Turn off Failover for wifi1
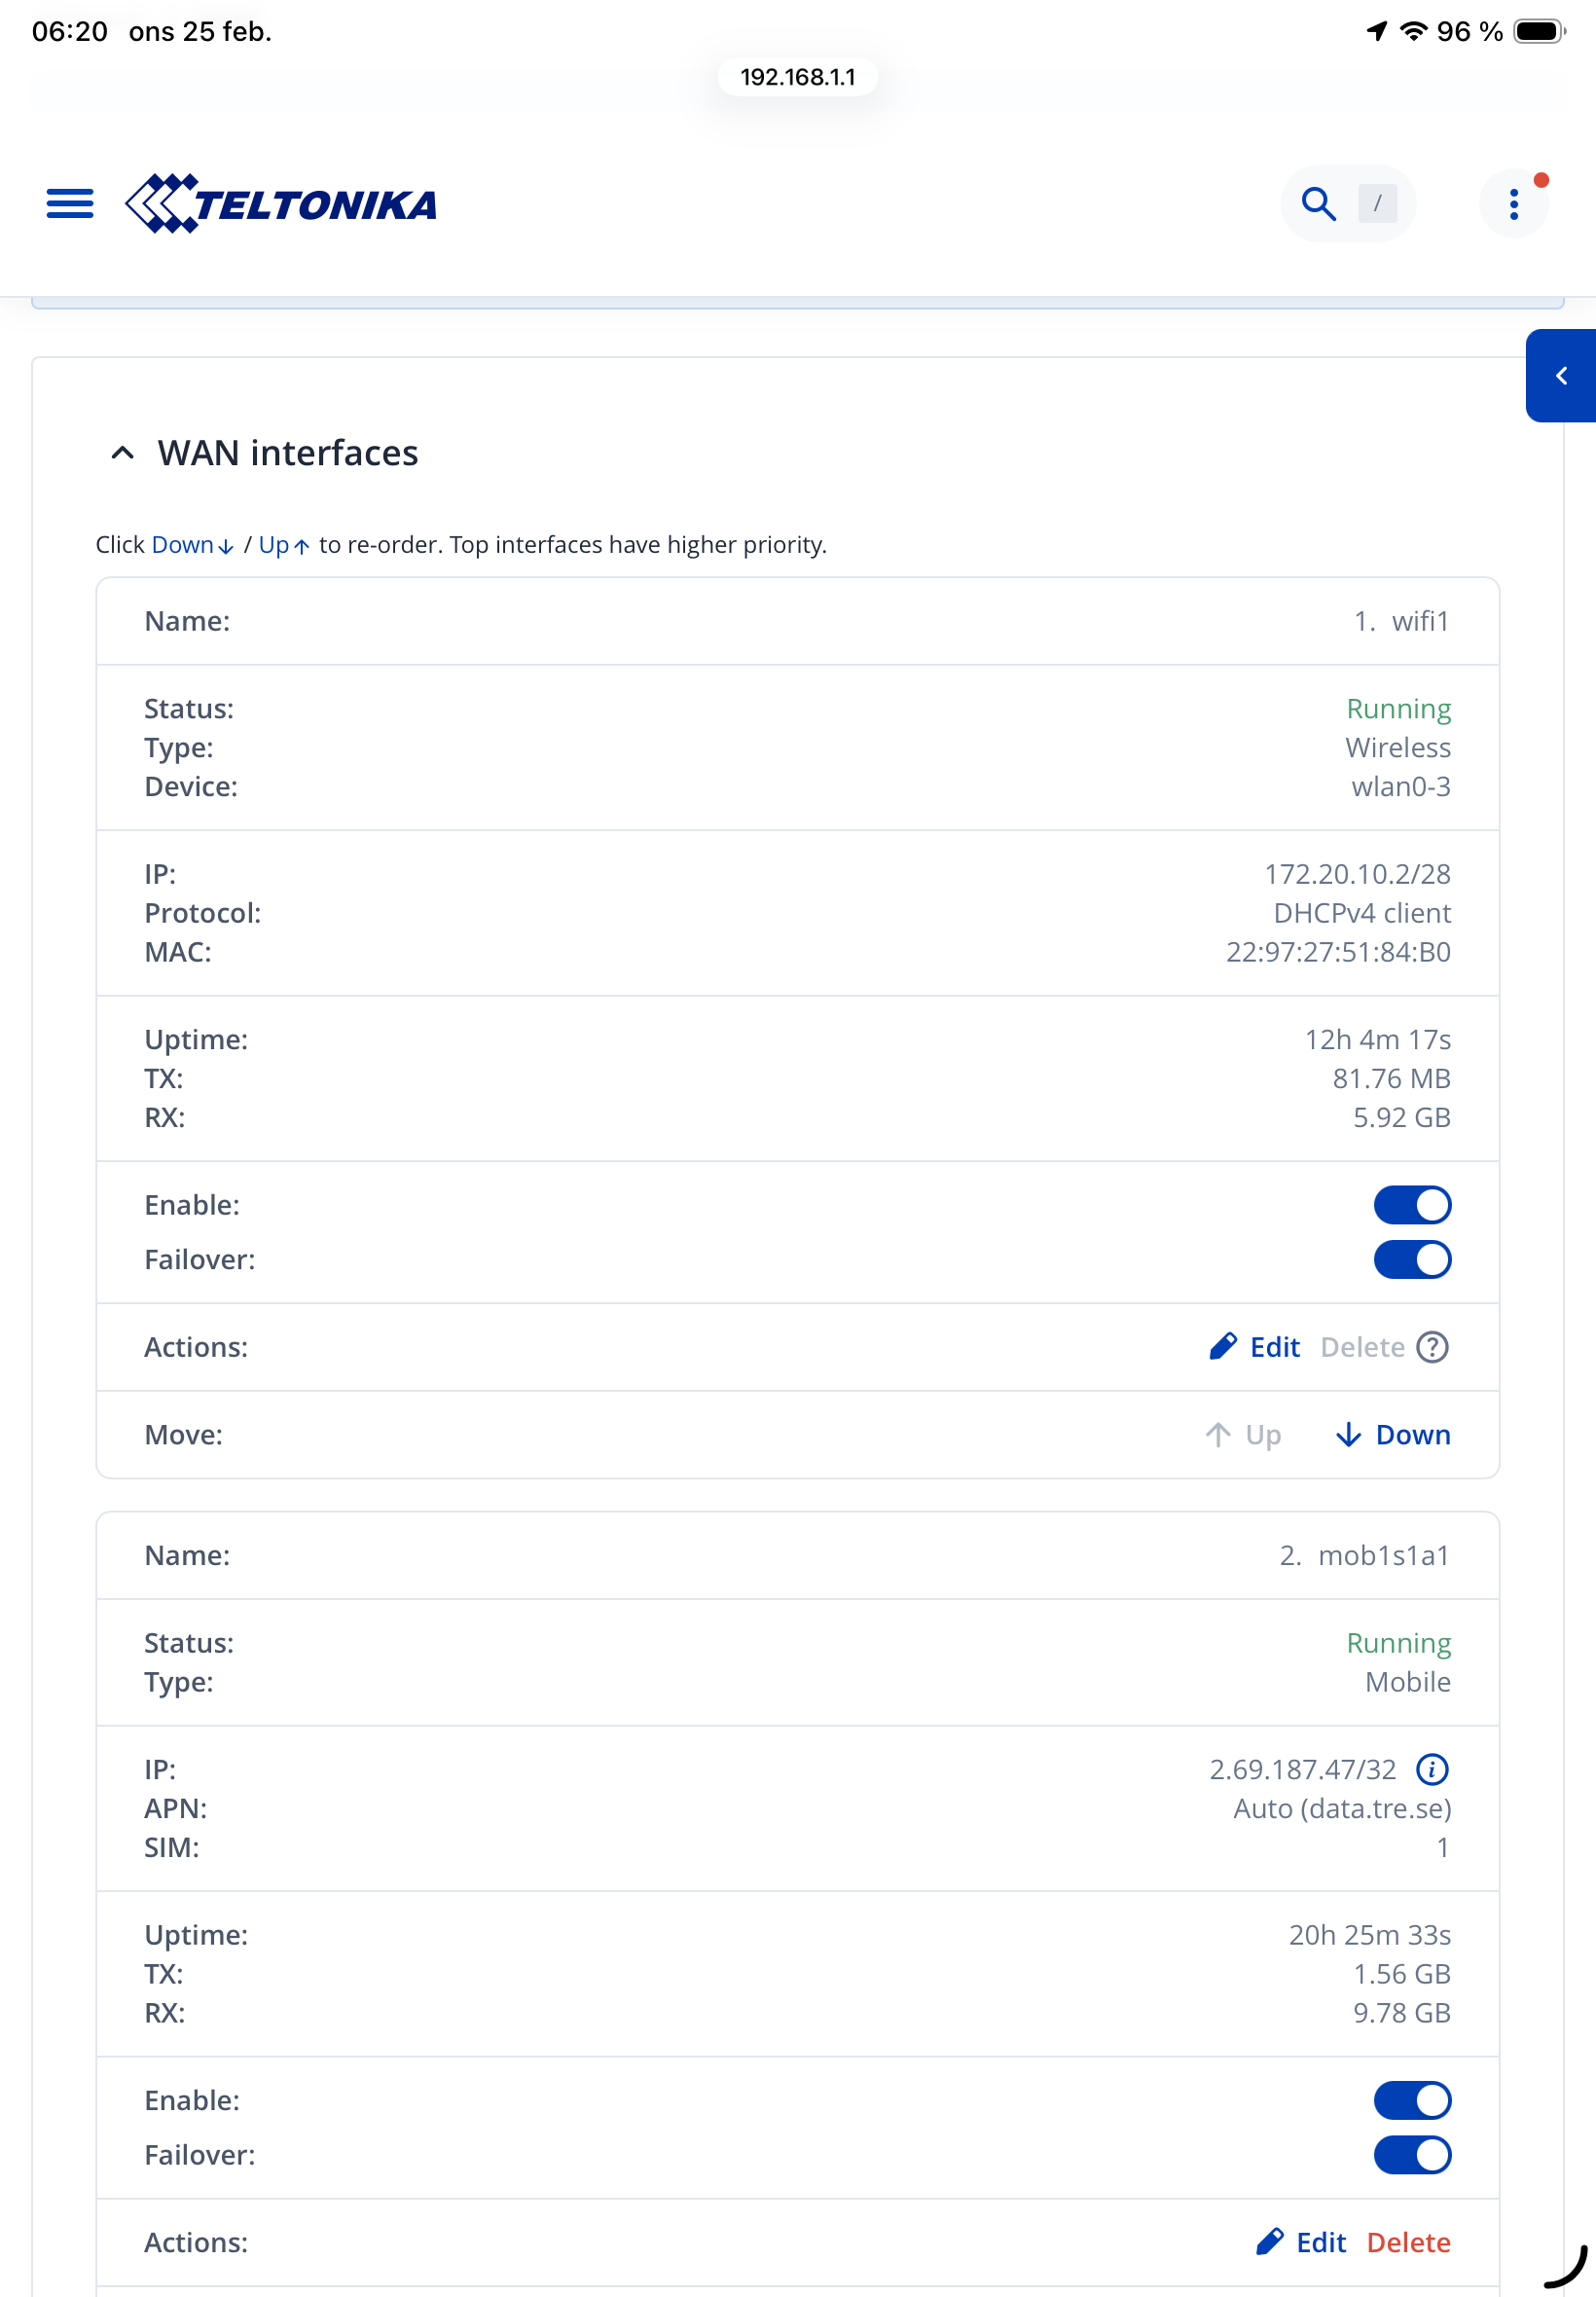 coord(1411,1259)
